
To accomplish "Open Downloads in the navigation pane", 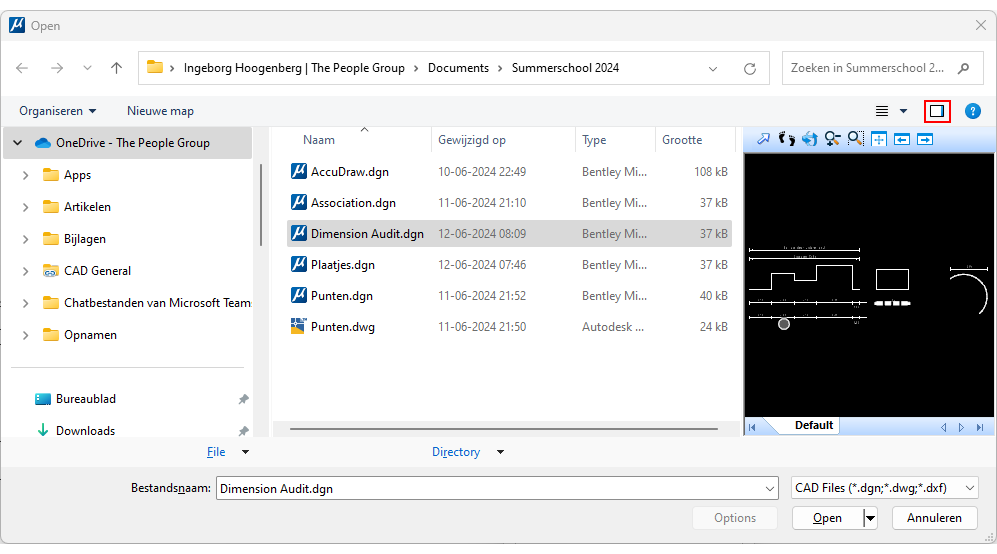I will [x=85, y=431].
